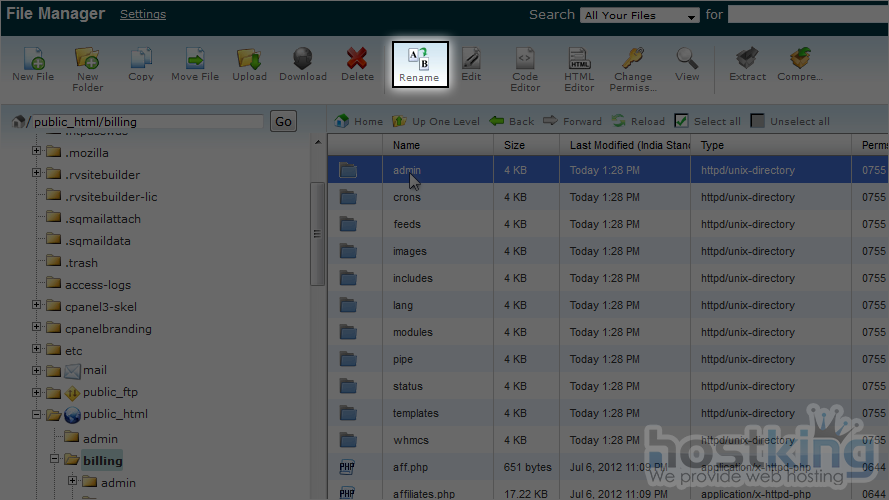Sort files by Name column header
This screenshot has width=889, height=500.
406,145
